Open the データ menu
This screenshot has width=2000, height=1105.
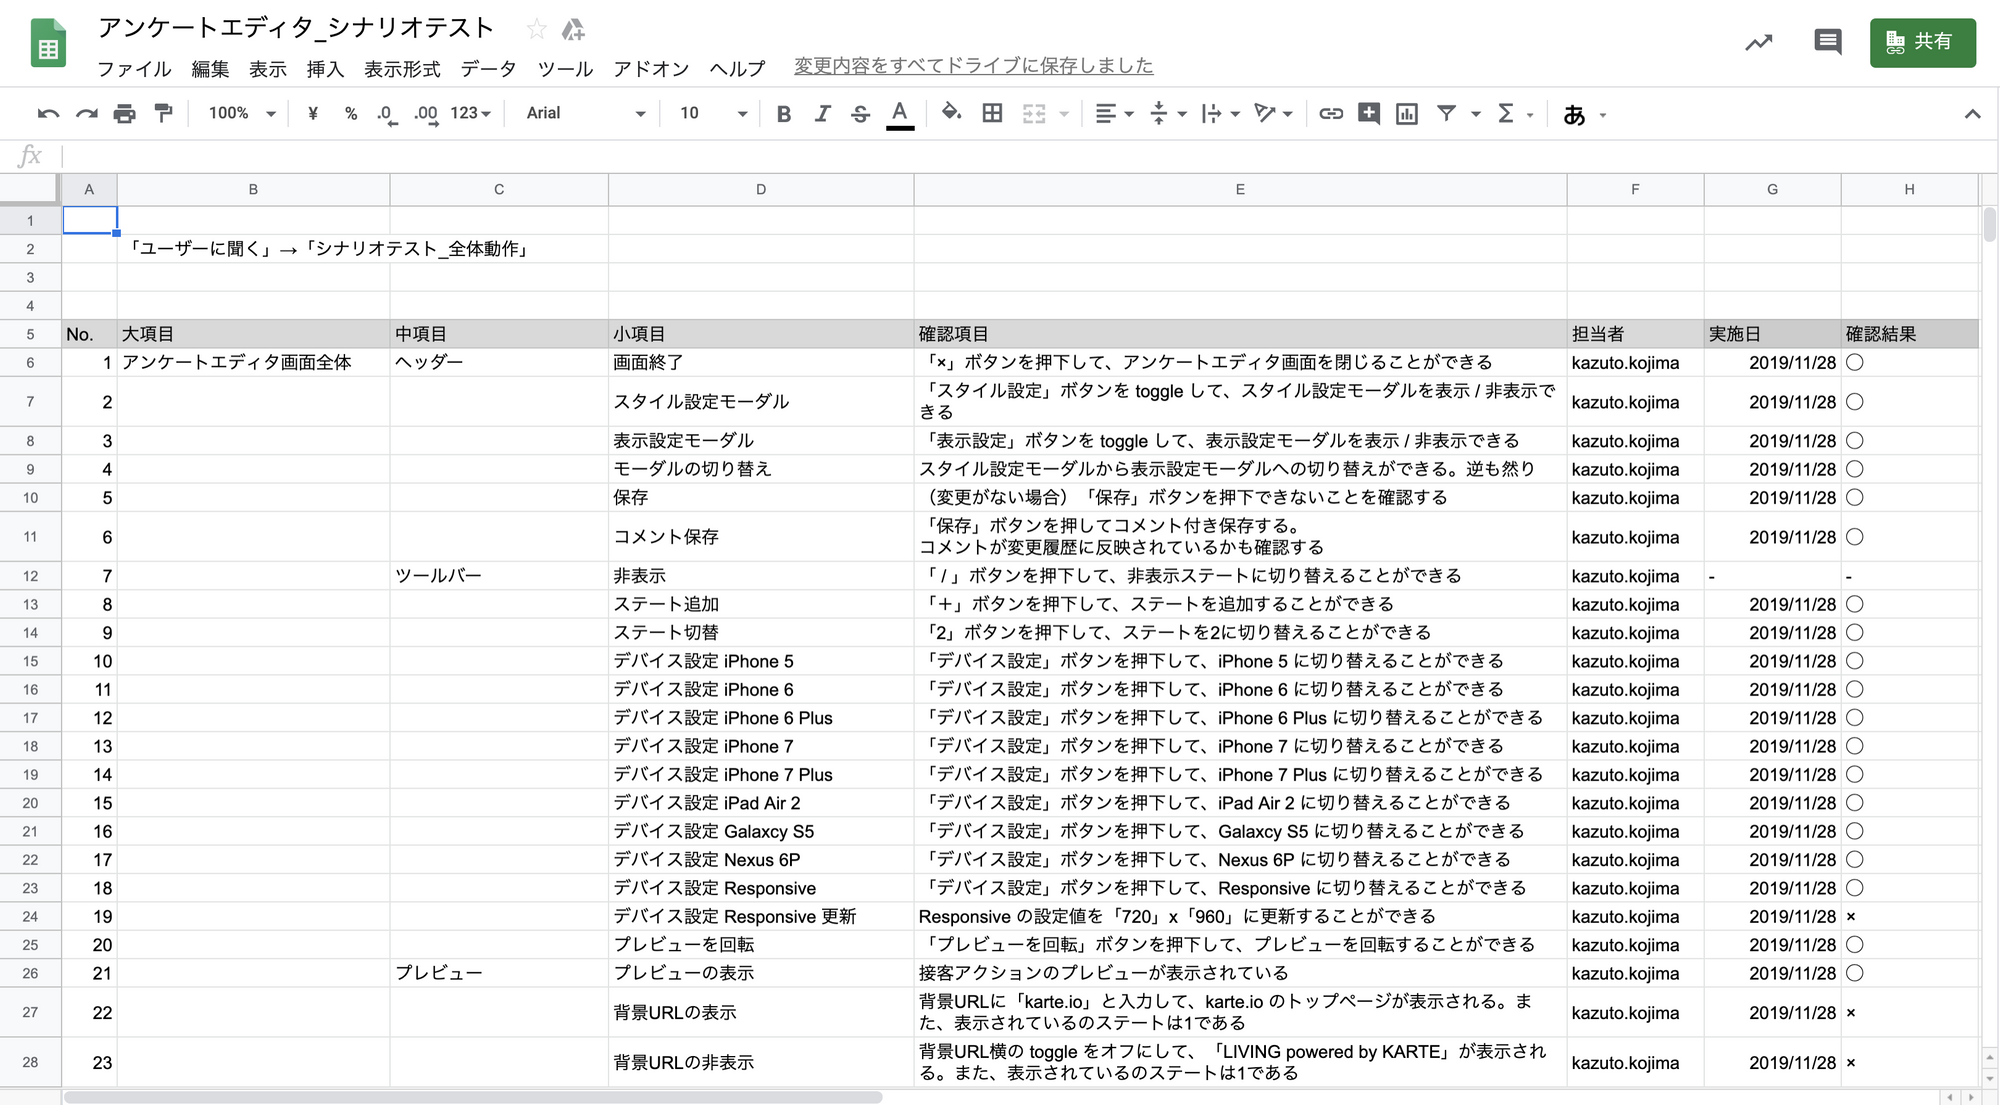pyautogui.click(x=488, y=69)
